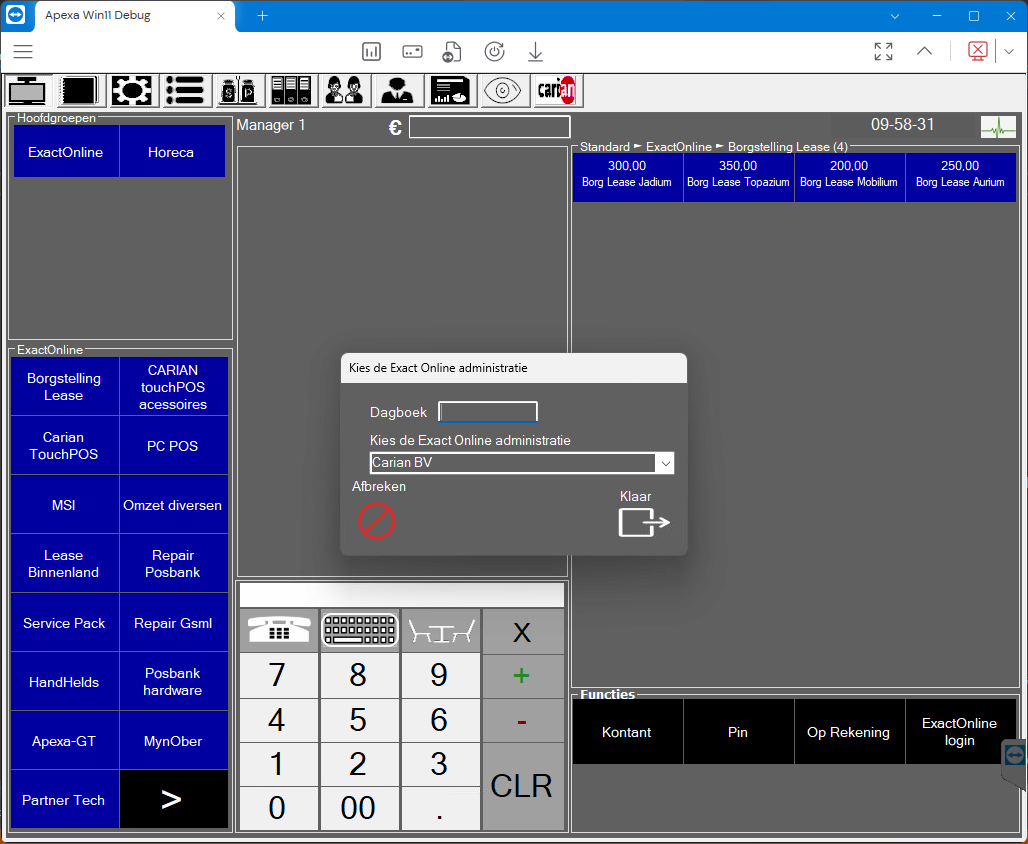The height and width of the screenshot is (844, 1028).
Task: Open the MSI group
Action: pyautogui.click(x=64, y=504)
